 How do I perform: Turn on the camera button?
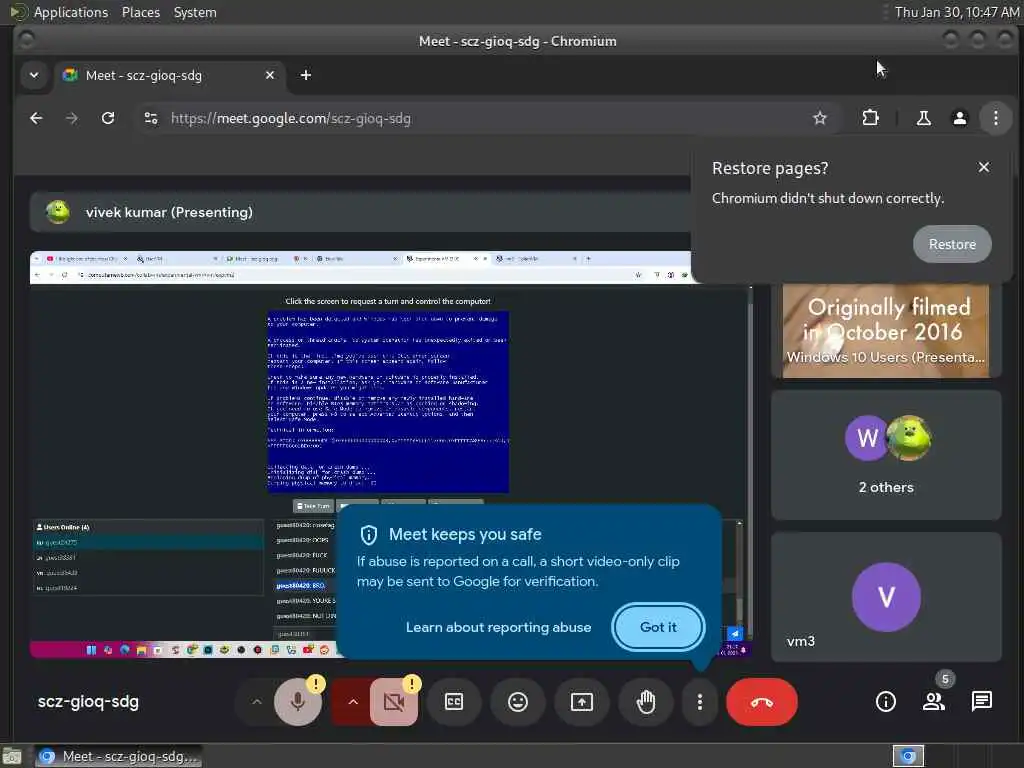pos(394,702)
